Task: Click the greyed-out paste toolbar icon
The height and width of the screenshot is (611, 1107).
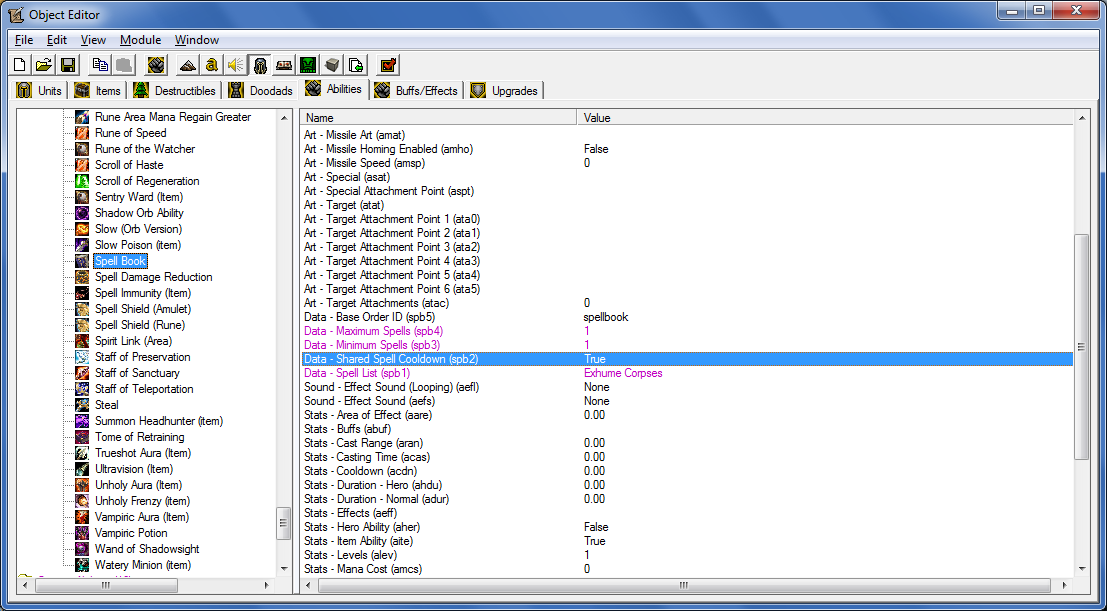Action: [x=124, y=65]
